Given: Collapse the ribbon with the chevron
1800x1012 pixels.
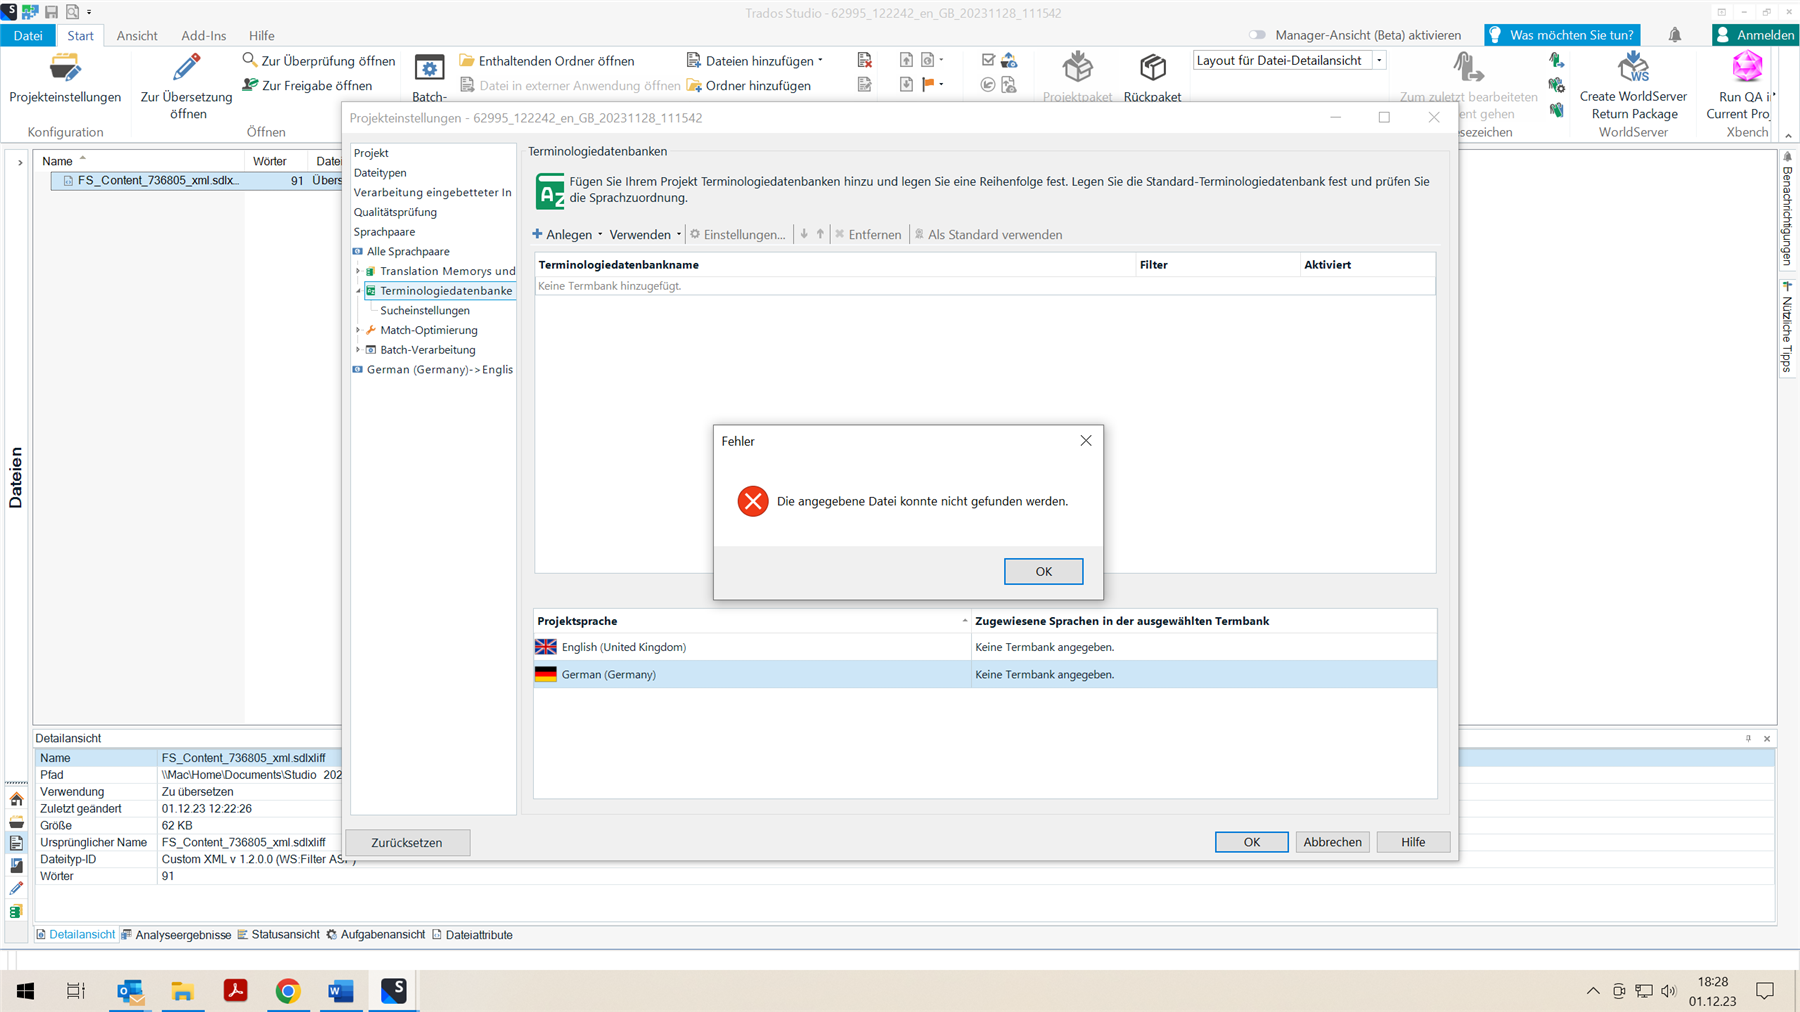Looking at the screenshot, I should (x=1789, y=136).
